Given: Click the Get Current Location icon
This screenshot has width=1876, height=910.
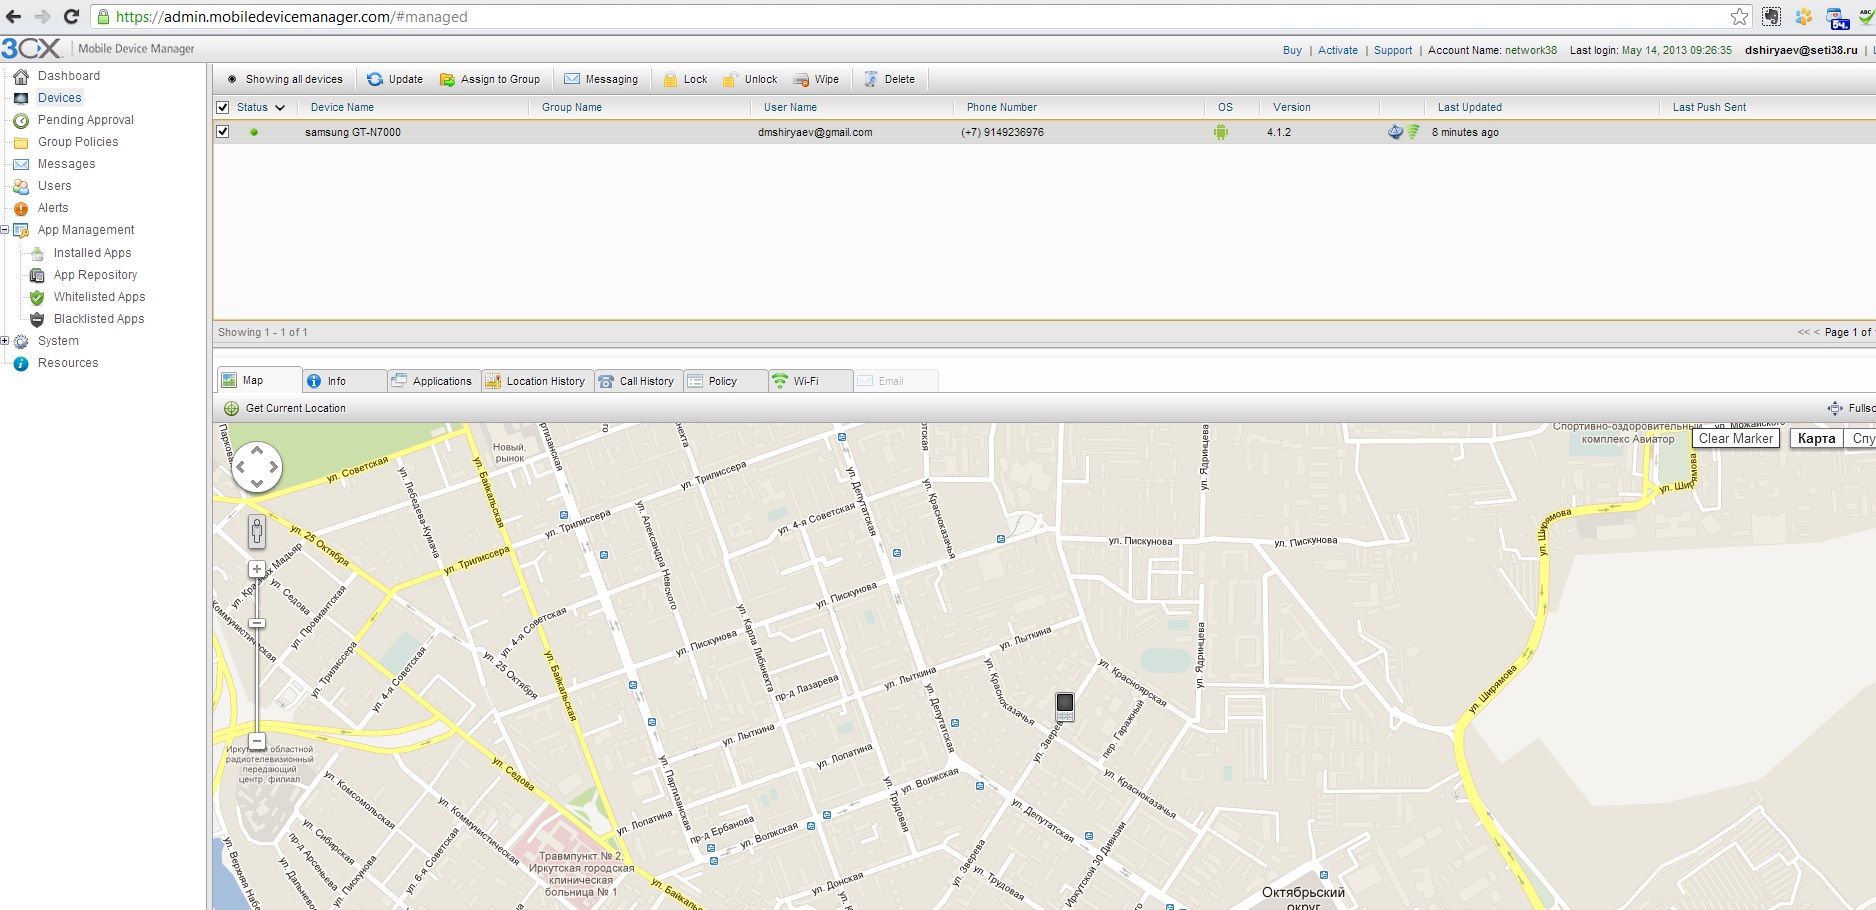Looking at the screenshot, I should pyautogui.click(x=232, y=409).
